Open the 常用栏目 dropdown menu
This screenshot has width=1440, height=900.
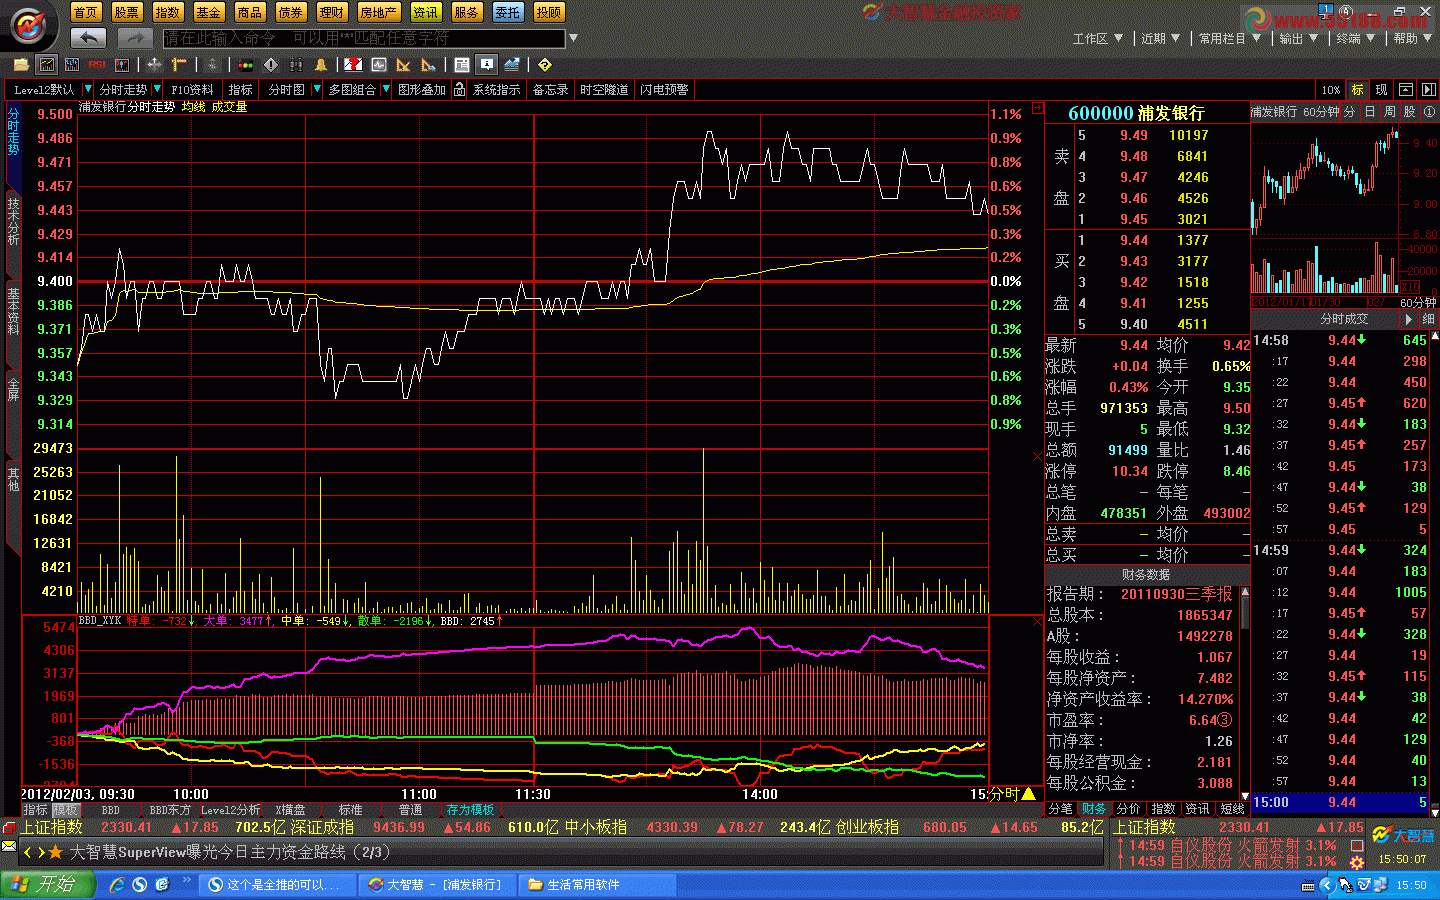click(x=1229, y=38)
